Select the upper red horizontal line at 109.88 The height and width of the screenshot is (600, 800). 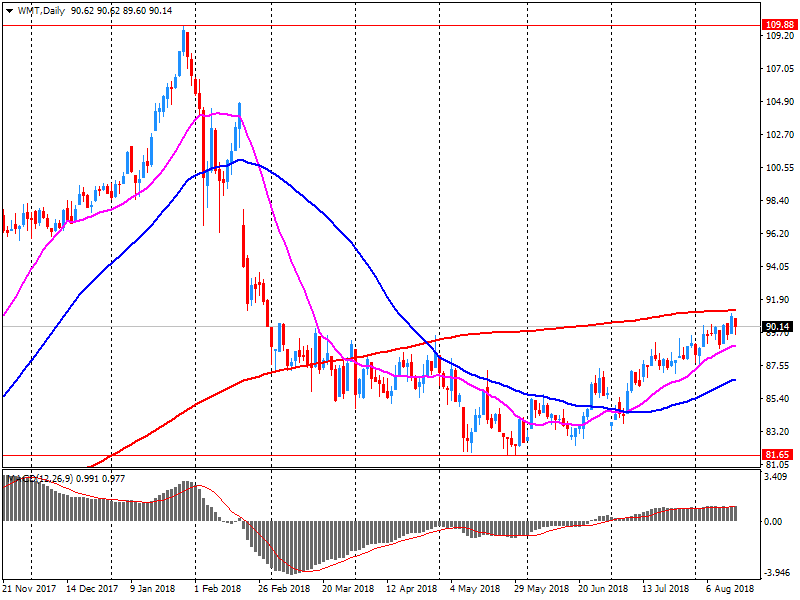381,25
